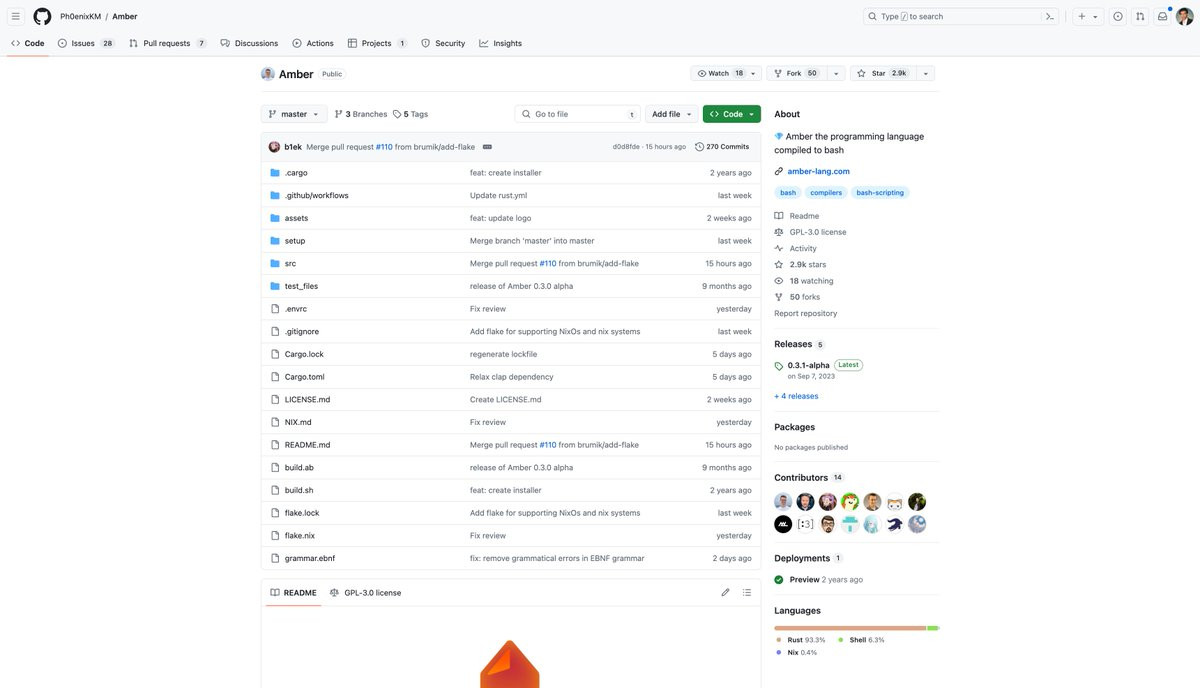Open the grammar.ebnf file
The image size is (1200, 688).
pyautogui.click(x=309, y=558)
